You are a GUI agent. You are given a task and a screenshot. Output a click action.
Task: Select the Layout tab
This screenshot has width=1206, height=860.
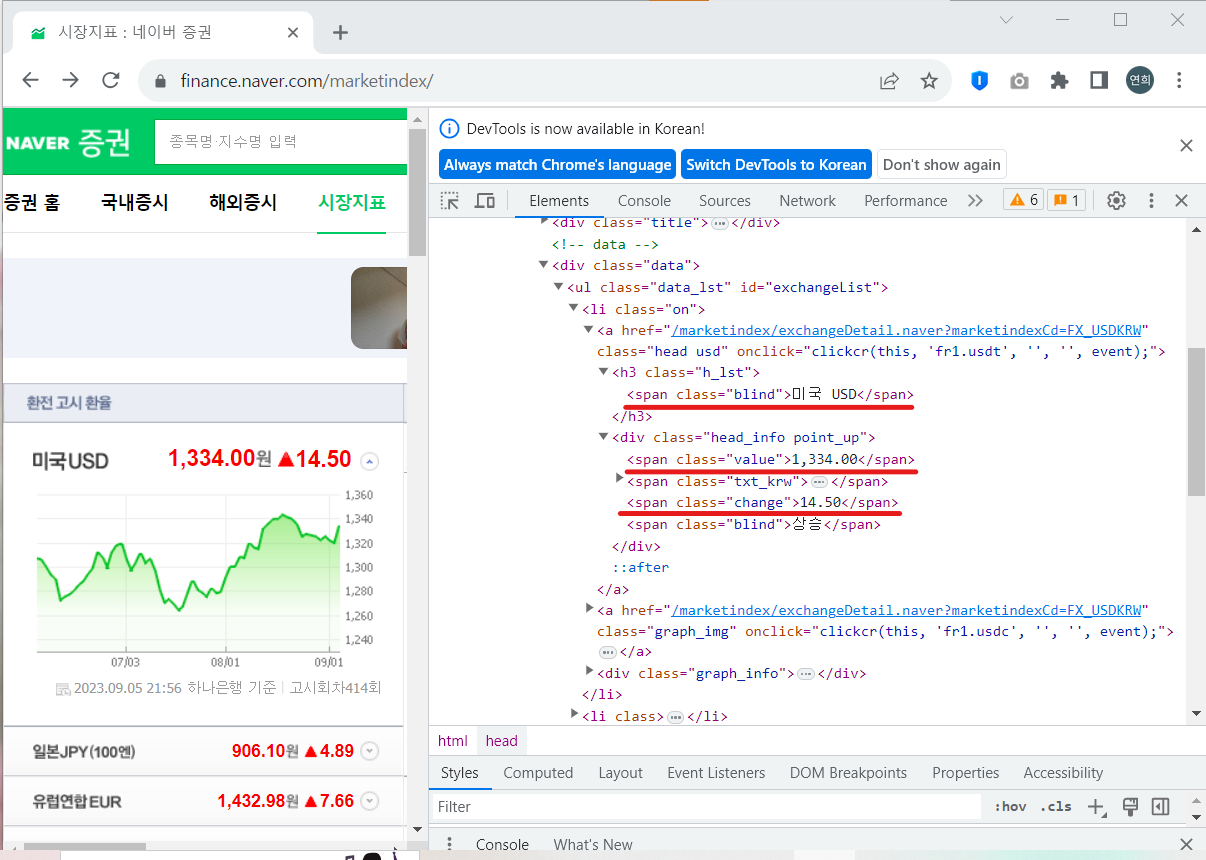click(x=620, y=773)
